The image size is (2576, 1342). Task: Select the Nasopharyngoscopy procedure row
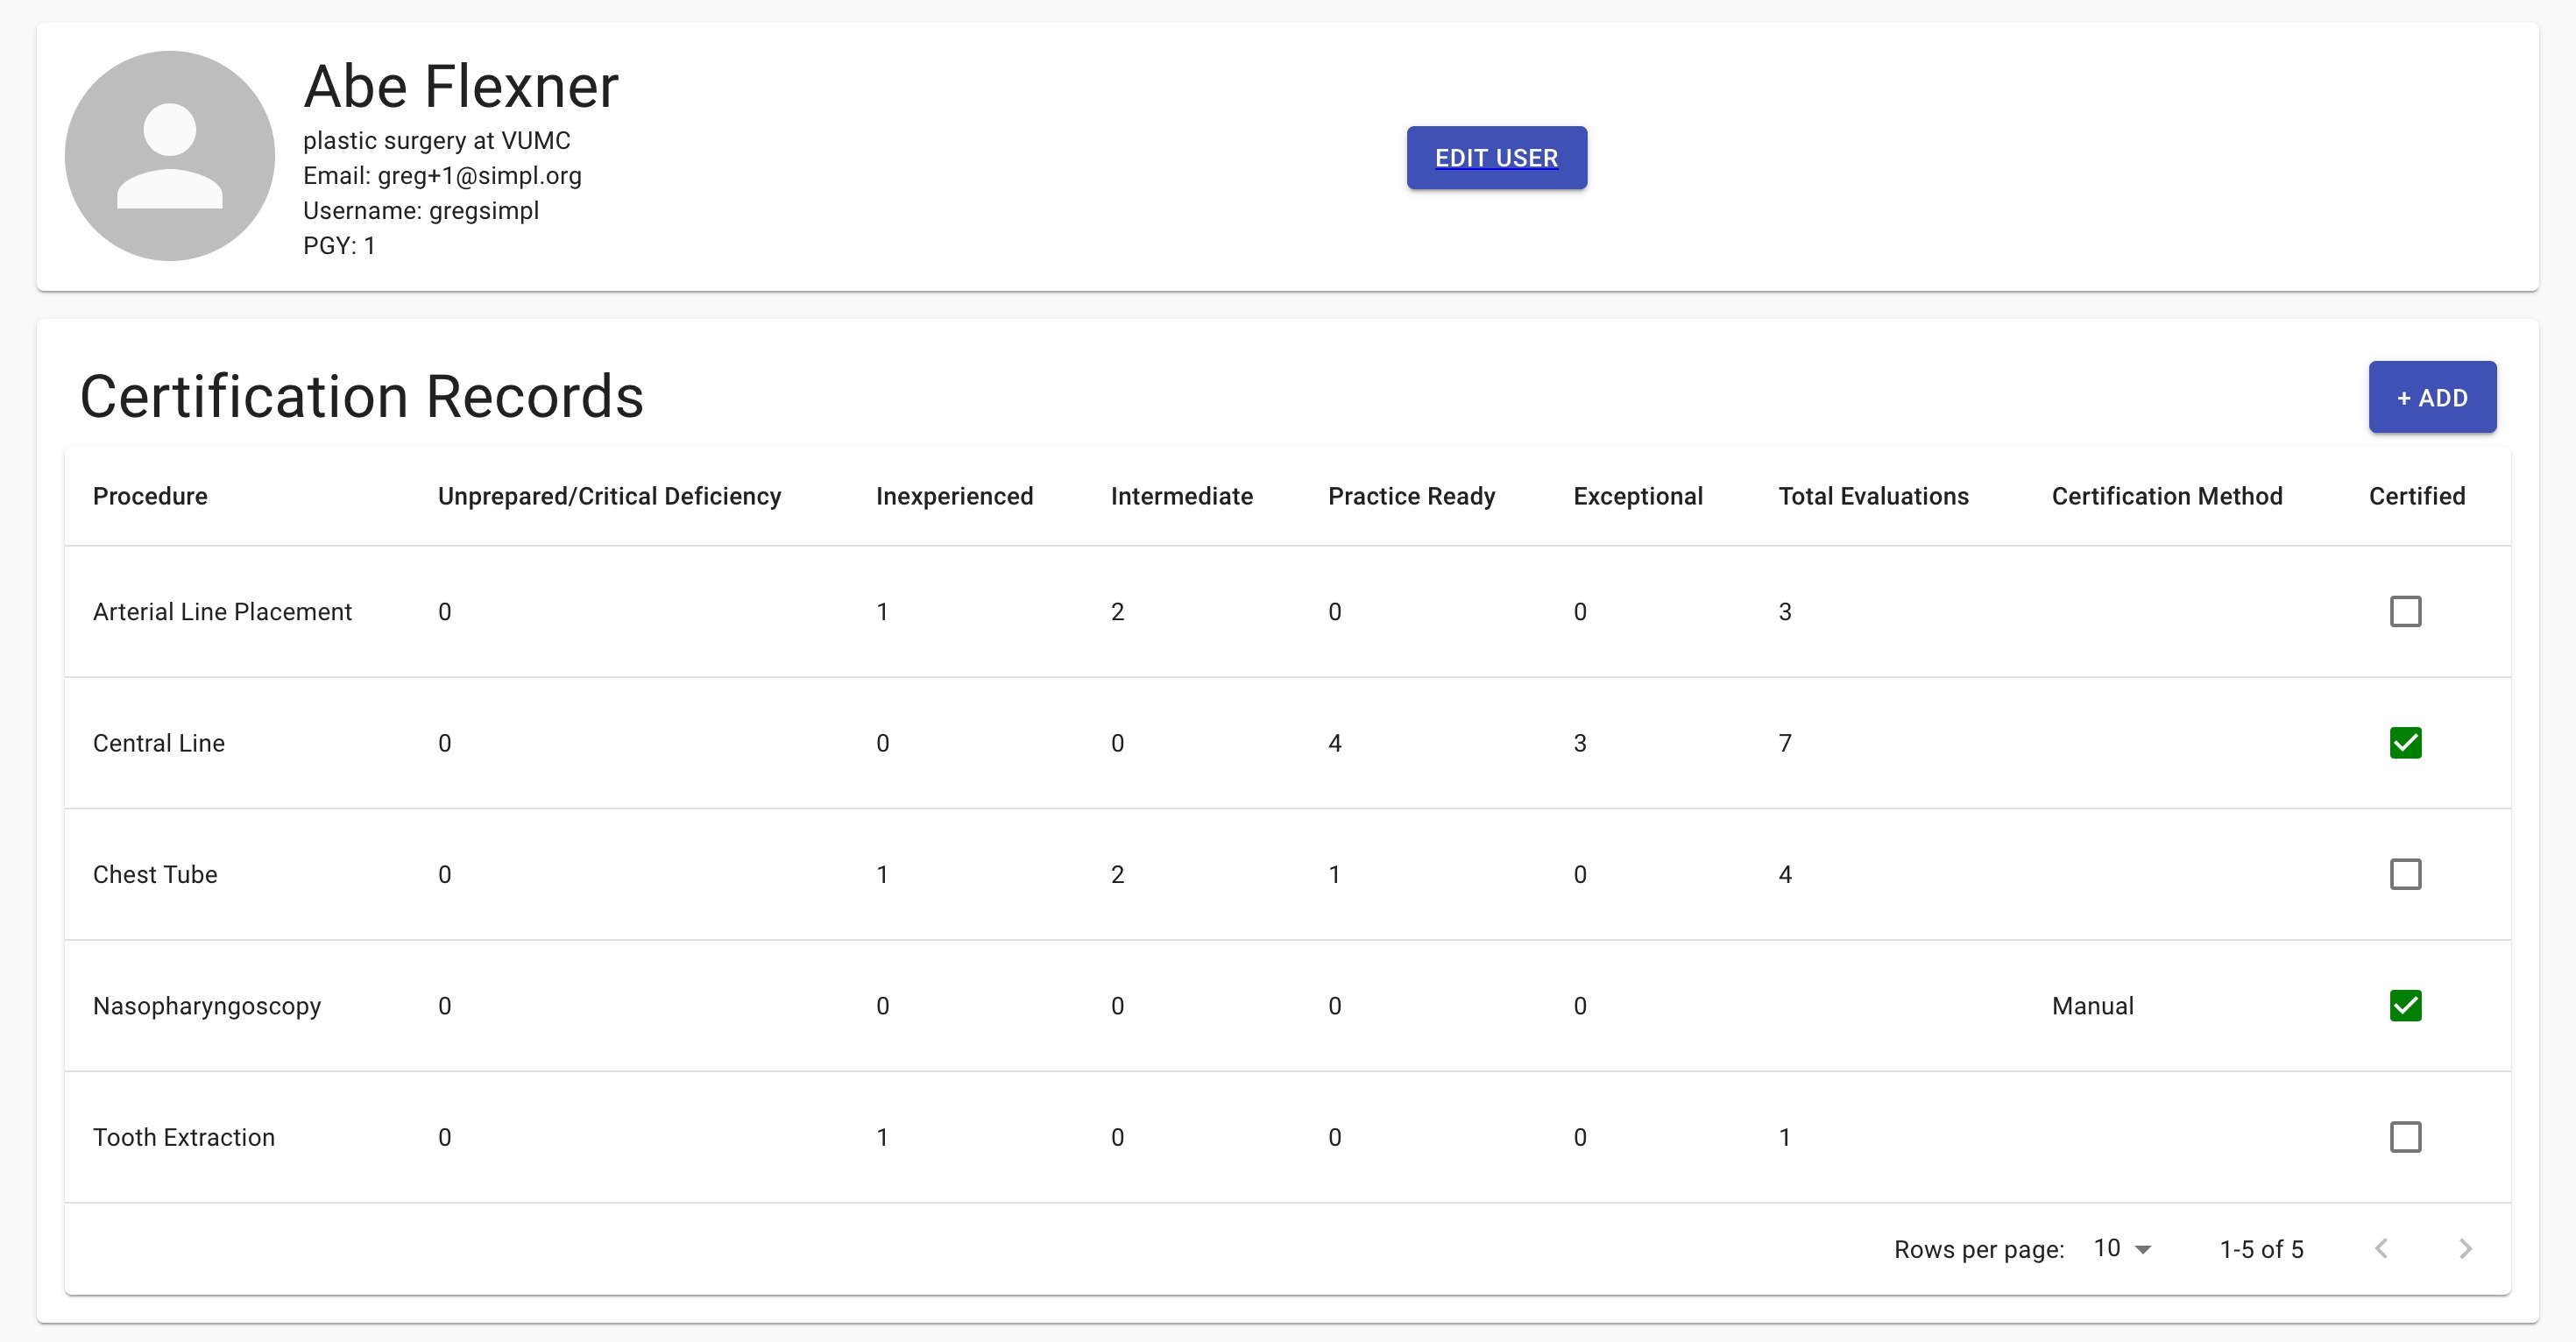(206, 1006)
